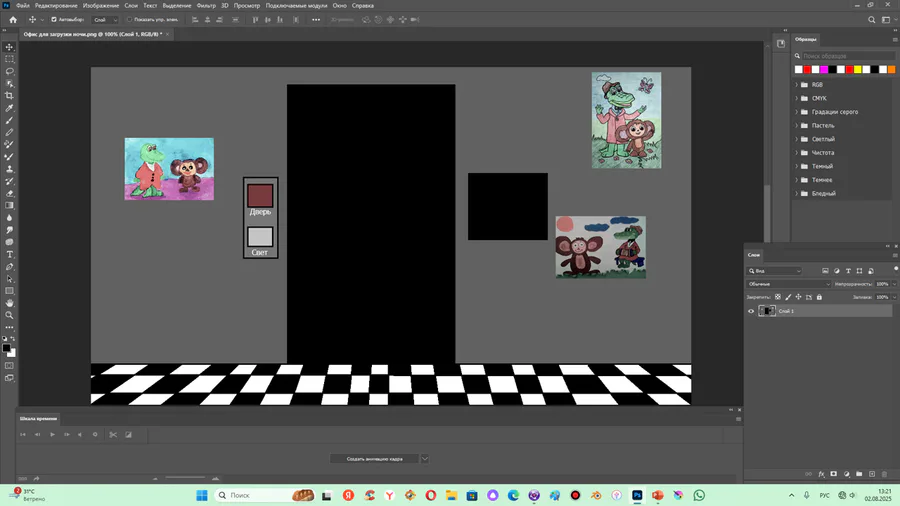Hide the Слой 1 layer using eye icon
The height and width of the screenshot is (506, 900).
[751, 311]
